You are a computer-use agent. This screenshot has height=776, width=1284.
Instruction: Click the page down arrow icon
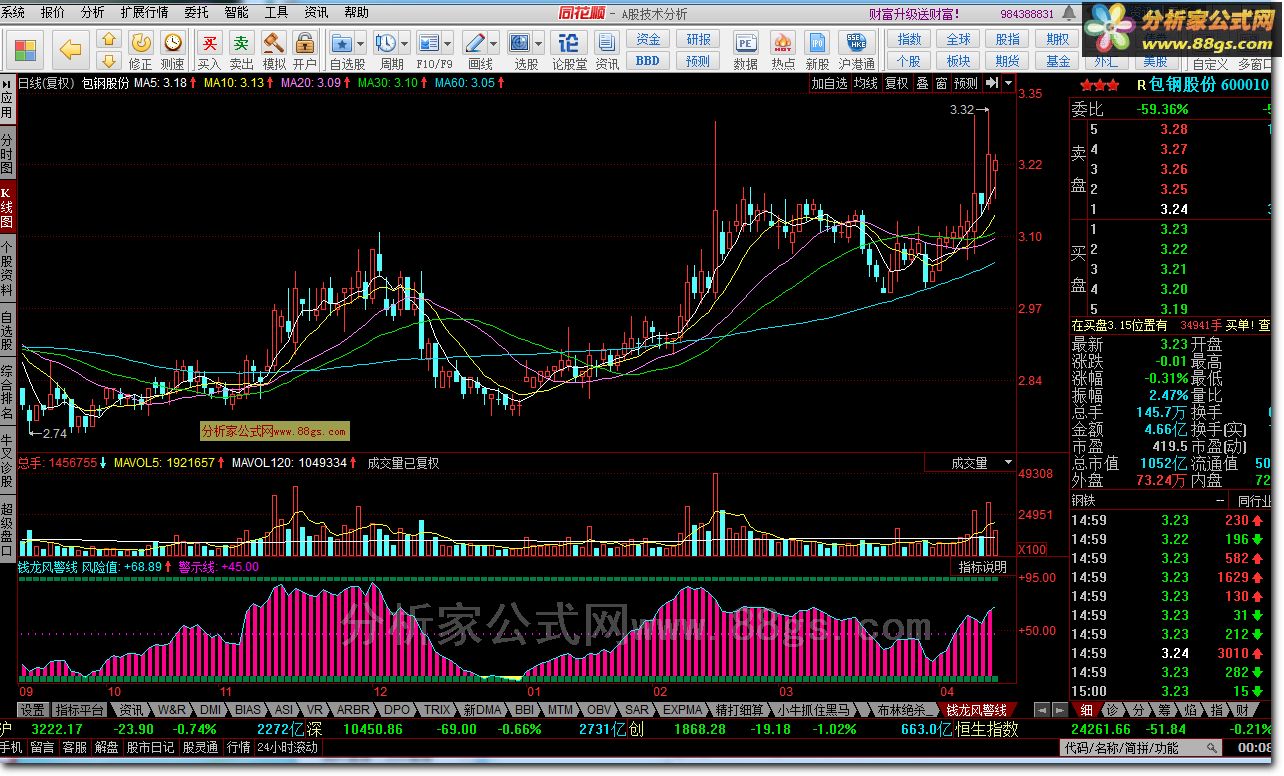109,60
